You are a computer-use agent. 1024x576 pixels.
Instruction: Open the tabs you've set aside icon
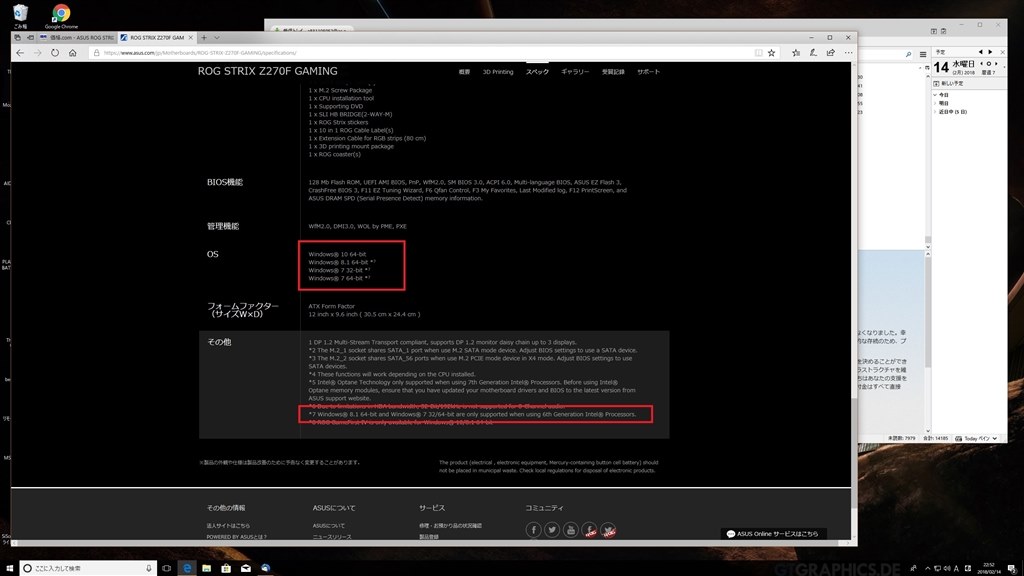(x=18, y=38)
